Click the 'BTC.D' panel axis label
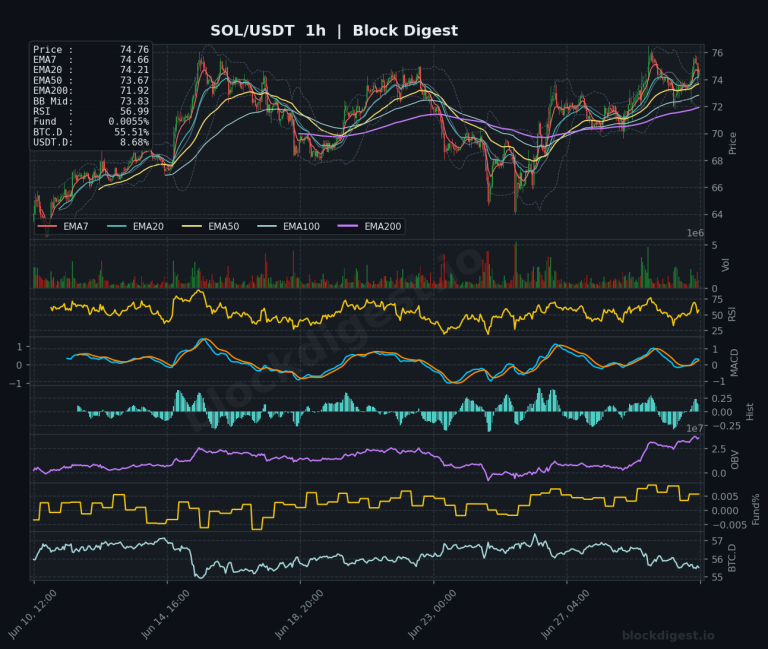The width and height of the screenshot is (768, 649). point(732,558)
